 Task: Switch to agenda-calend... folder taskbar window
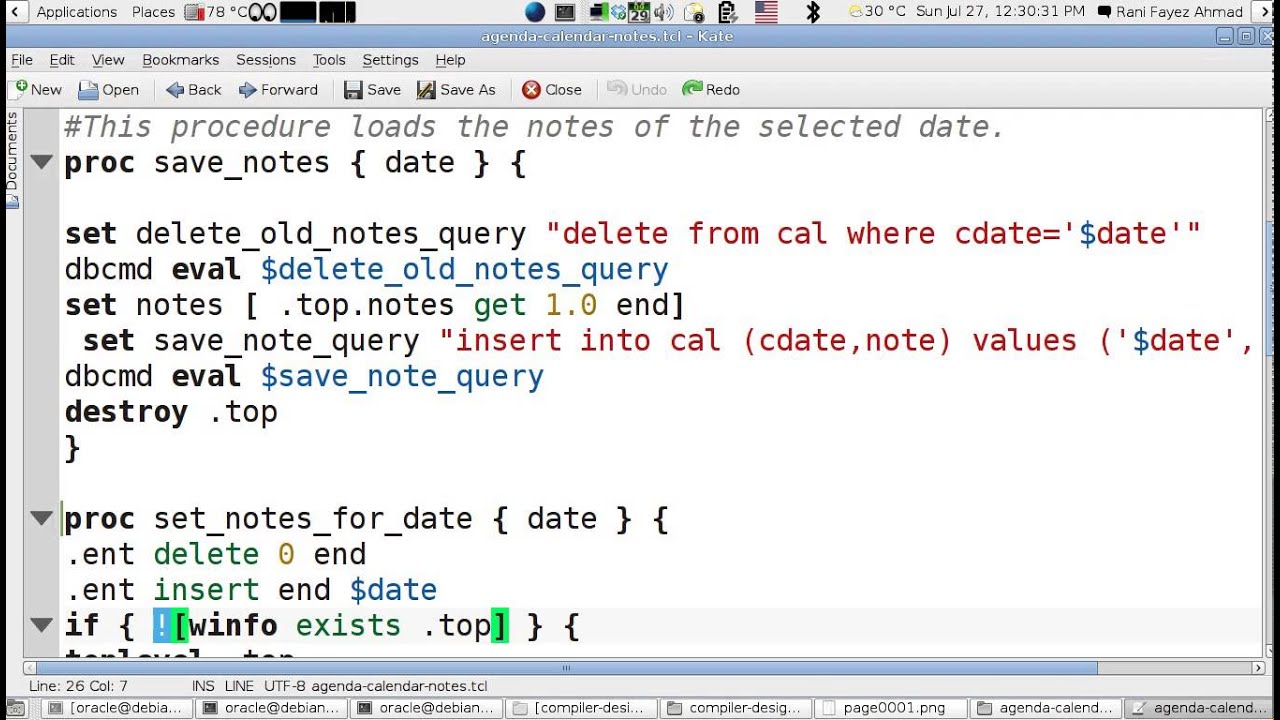pyautogui.click(x=1047, y=708)
